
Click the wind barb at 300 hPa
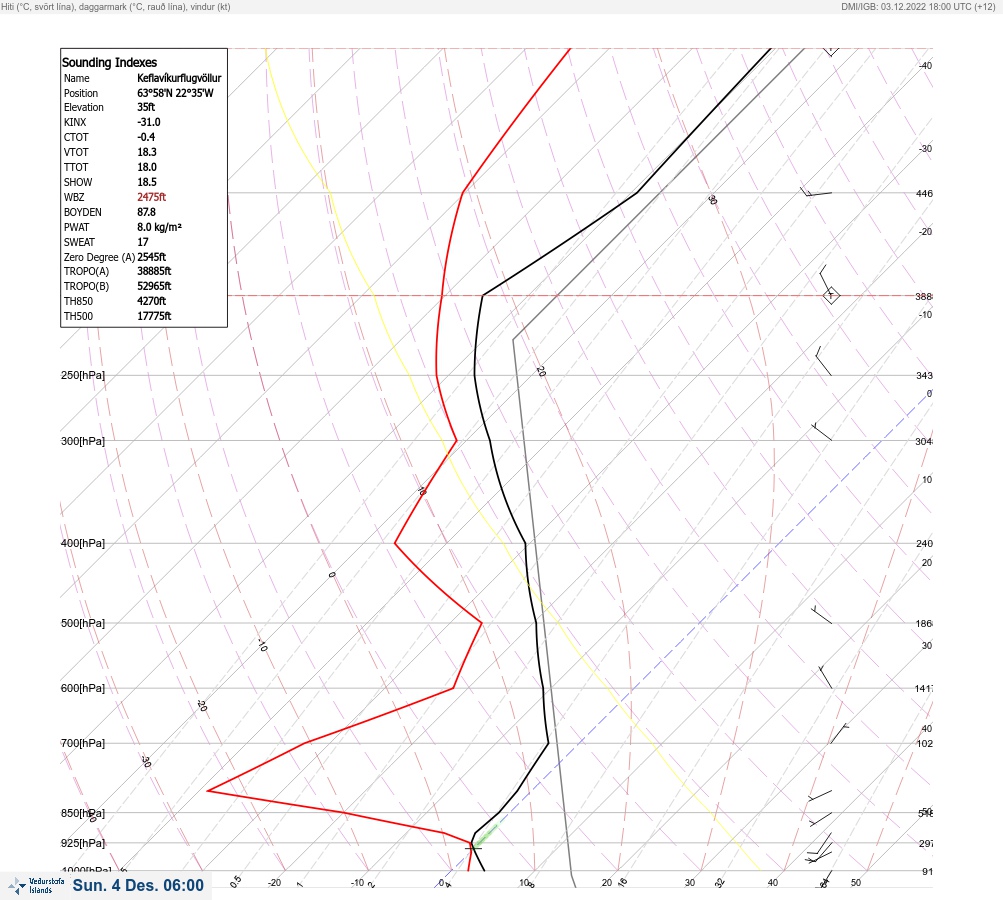[822, 432]
